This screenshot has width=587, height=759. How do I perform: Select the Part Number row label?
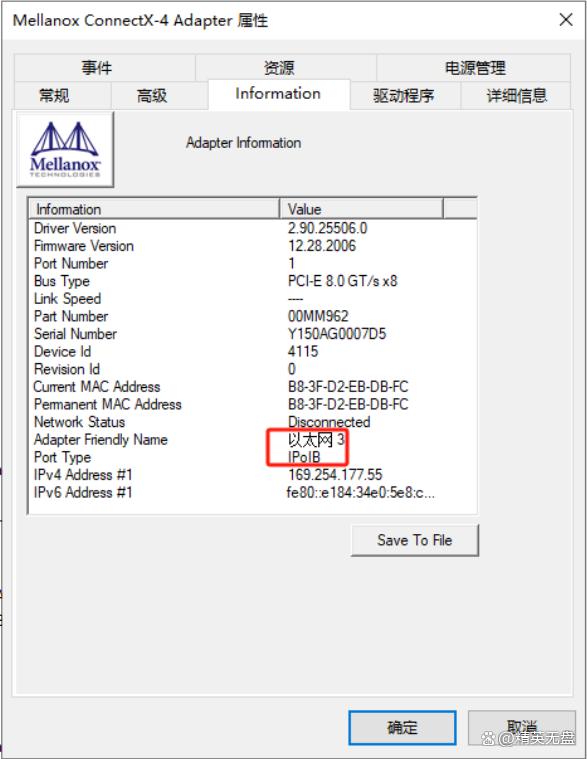71,316
